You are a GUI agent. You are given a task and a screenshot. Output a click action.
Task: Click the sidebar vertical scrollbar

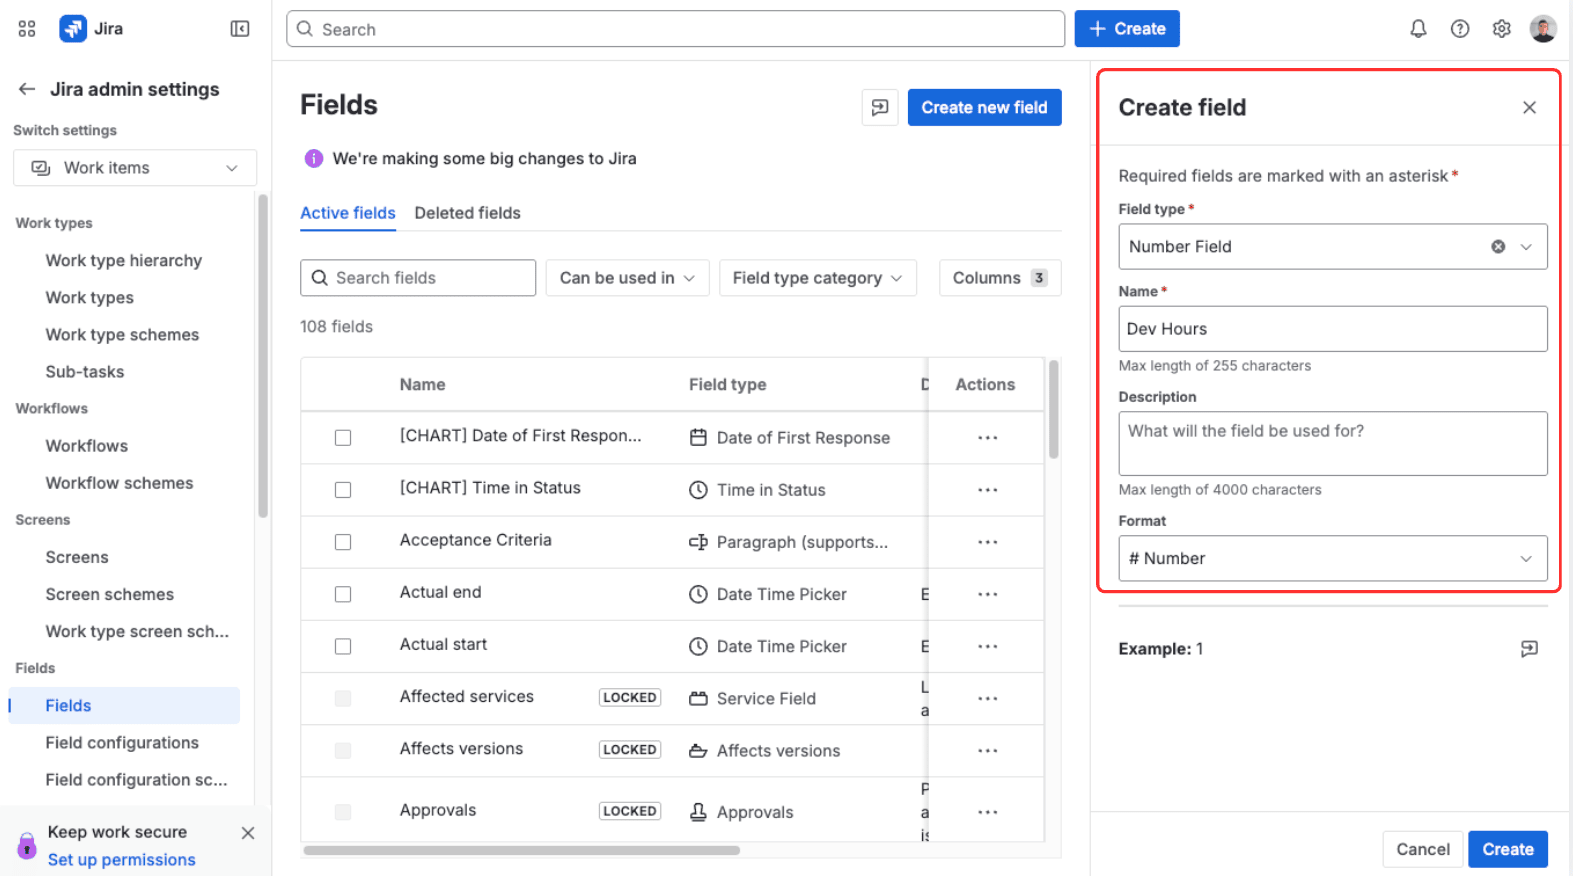click(x=263, y=355)
